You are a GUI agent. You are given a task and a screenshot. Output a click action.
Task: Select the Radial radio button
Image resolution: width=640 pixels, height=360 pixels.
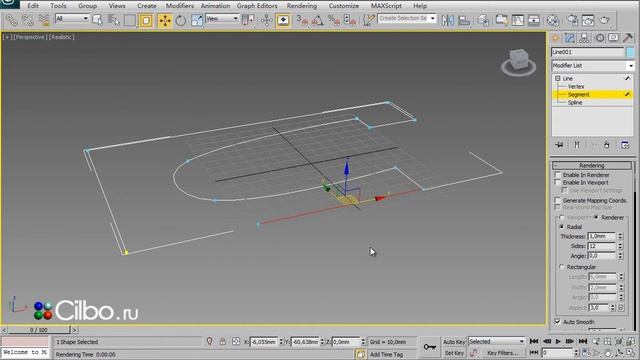562,227
